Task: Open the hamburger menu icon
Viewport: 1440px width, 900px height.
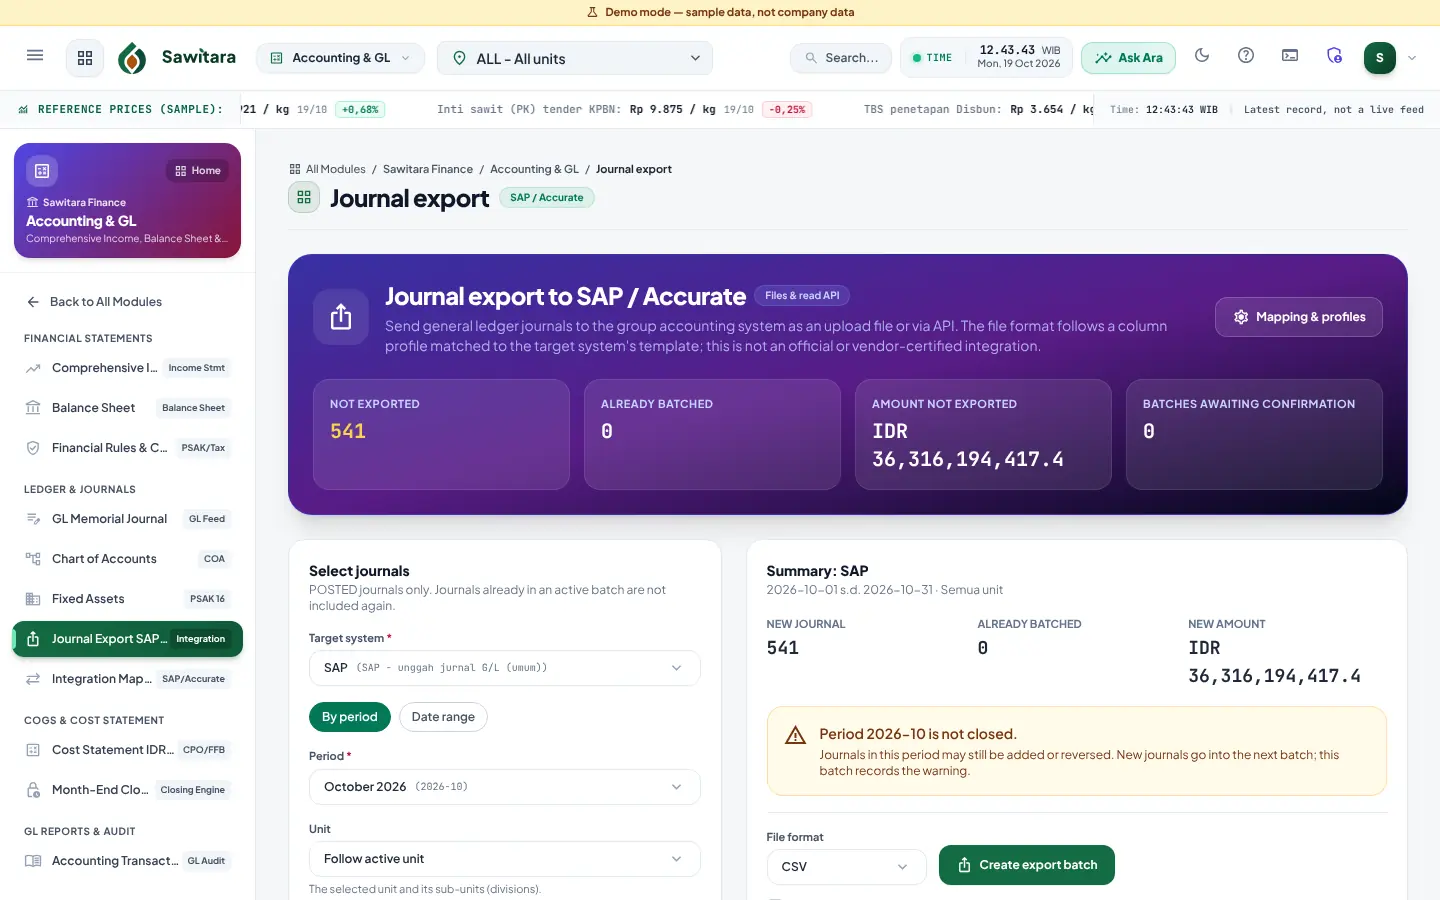Action: [35, 56]
